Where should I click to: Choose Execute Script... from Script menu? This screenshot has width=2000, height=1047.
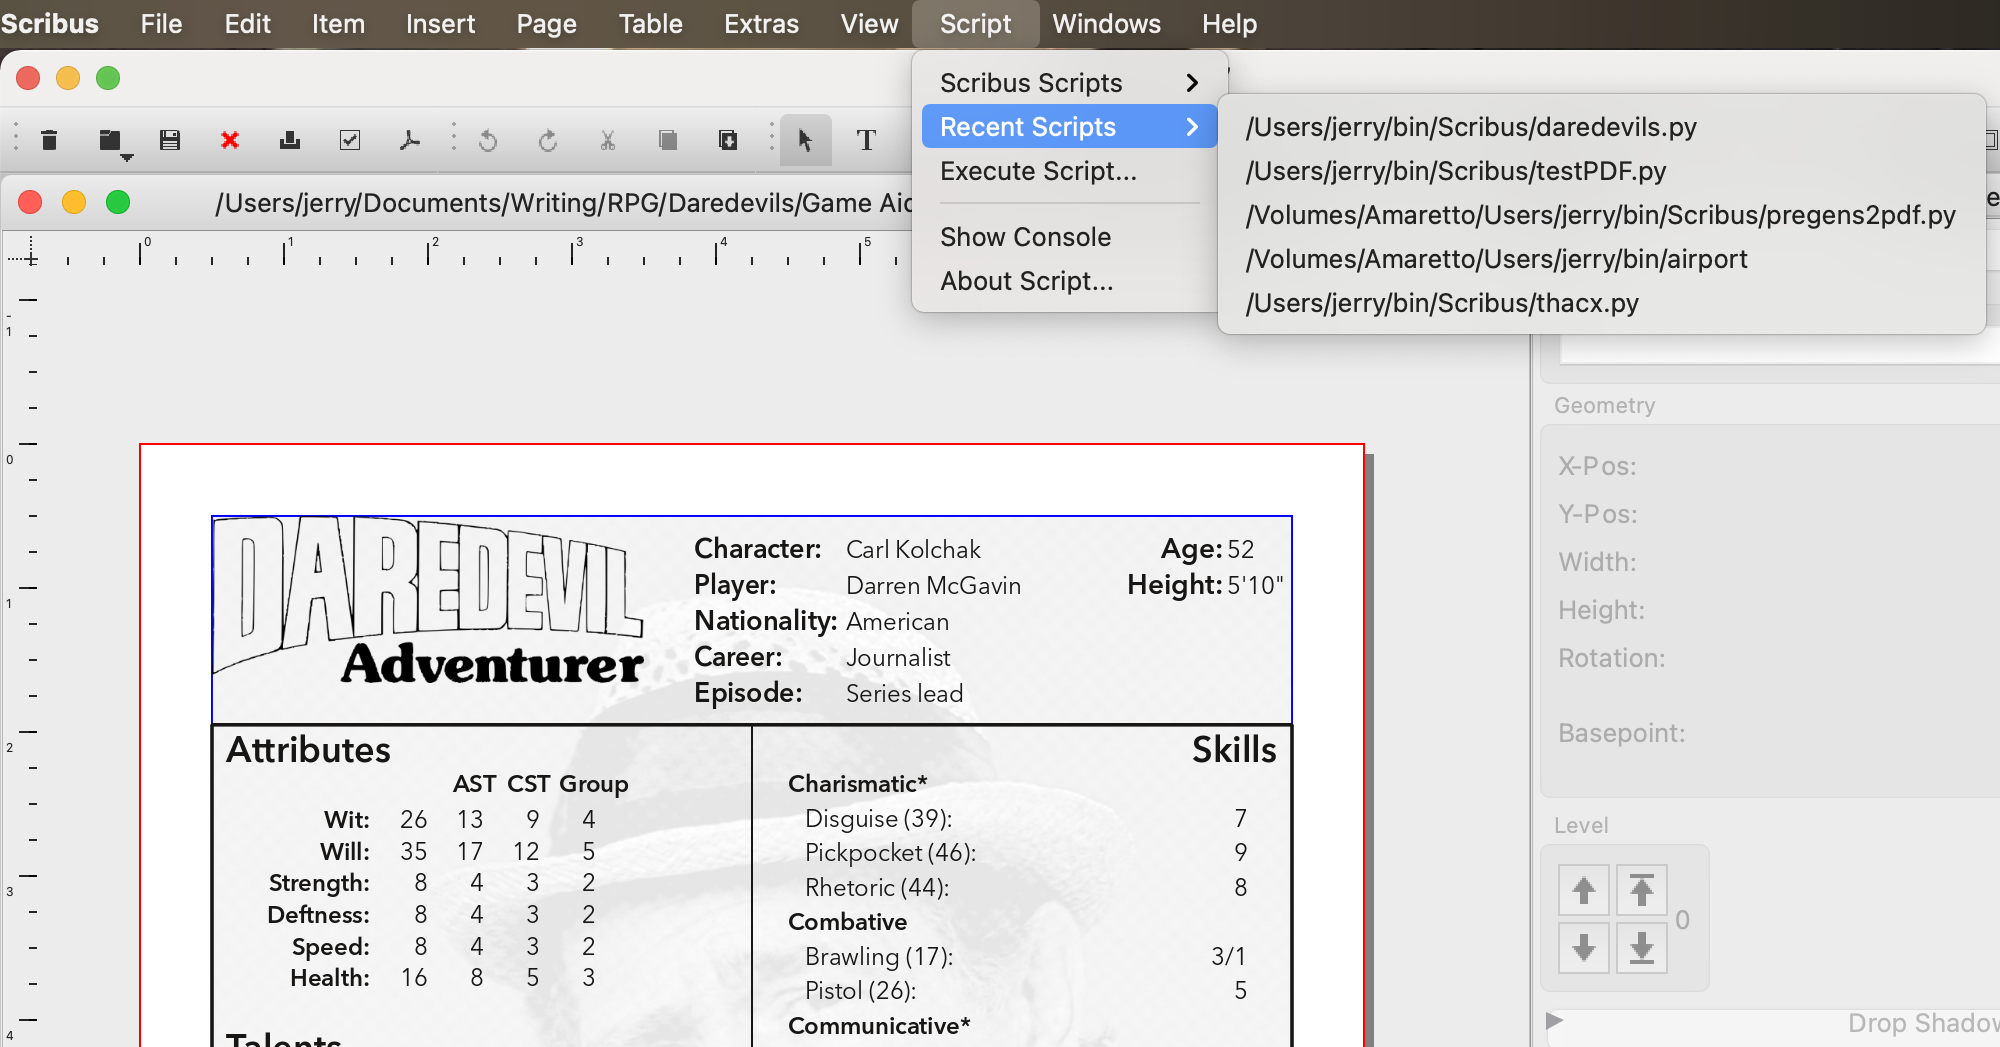[x=1038, y=171]
